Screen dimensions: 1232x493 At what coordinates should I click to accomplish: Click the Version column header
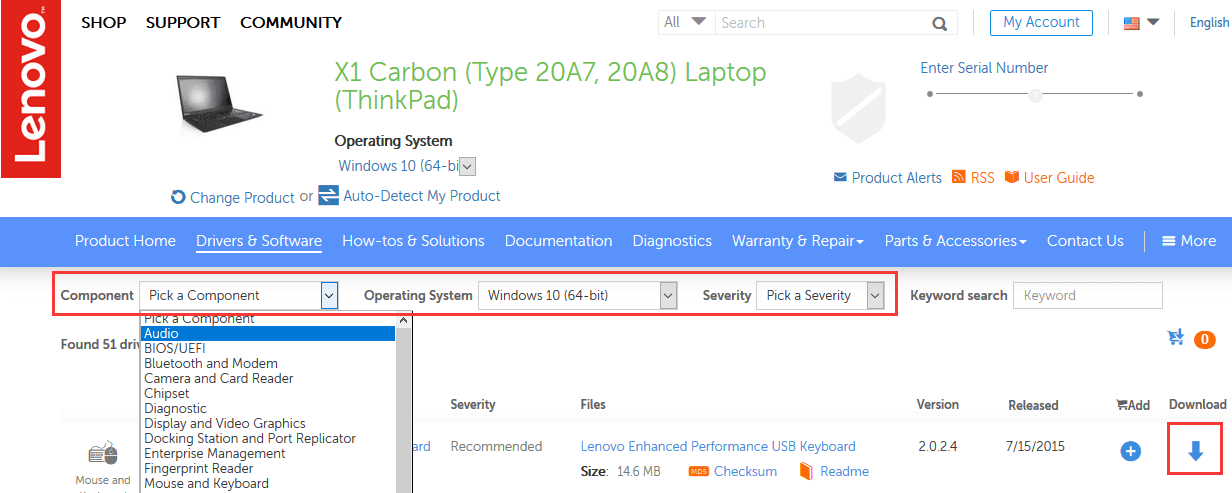[x=938, y=404]
